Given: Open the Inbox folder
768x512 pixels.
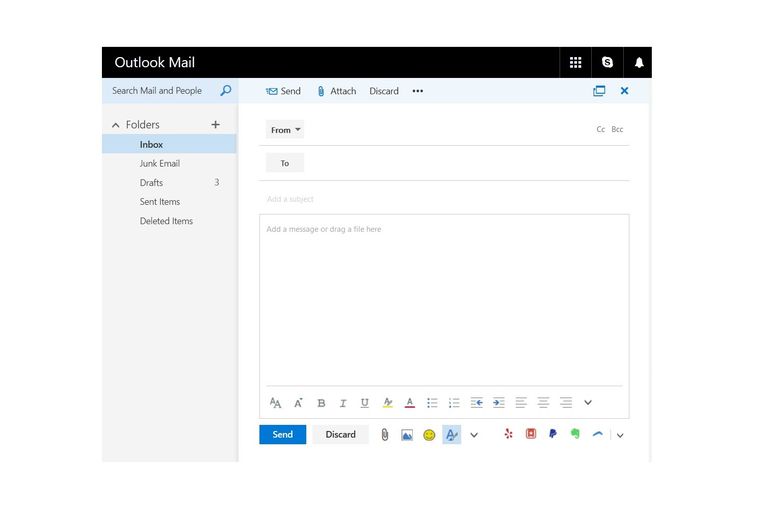Looking at the screenshot, I should 169,144.
